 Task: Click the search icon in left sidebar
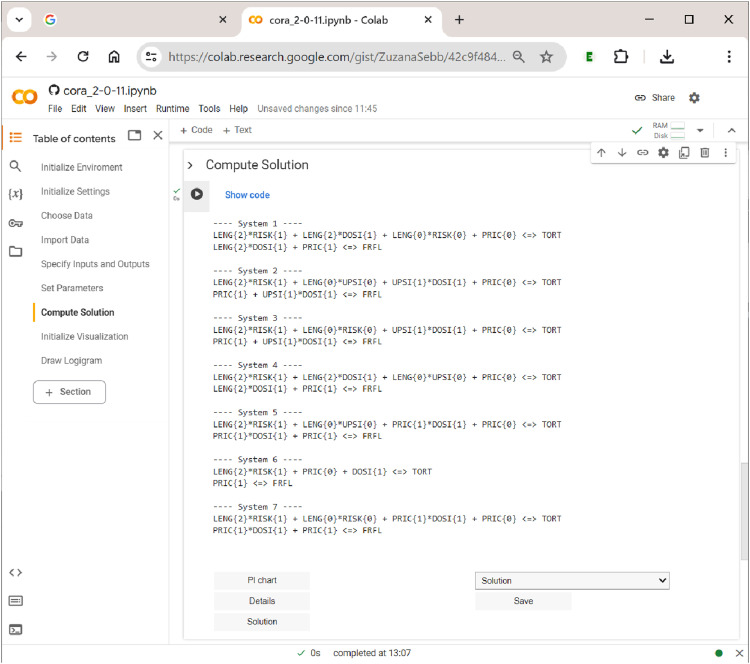click(15, 166)
